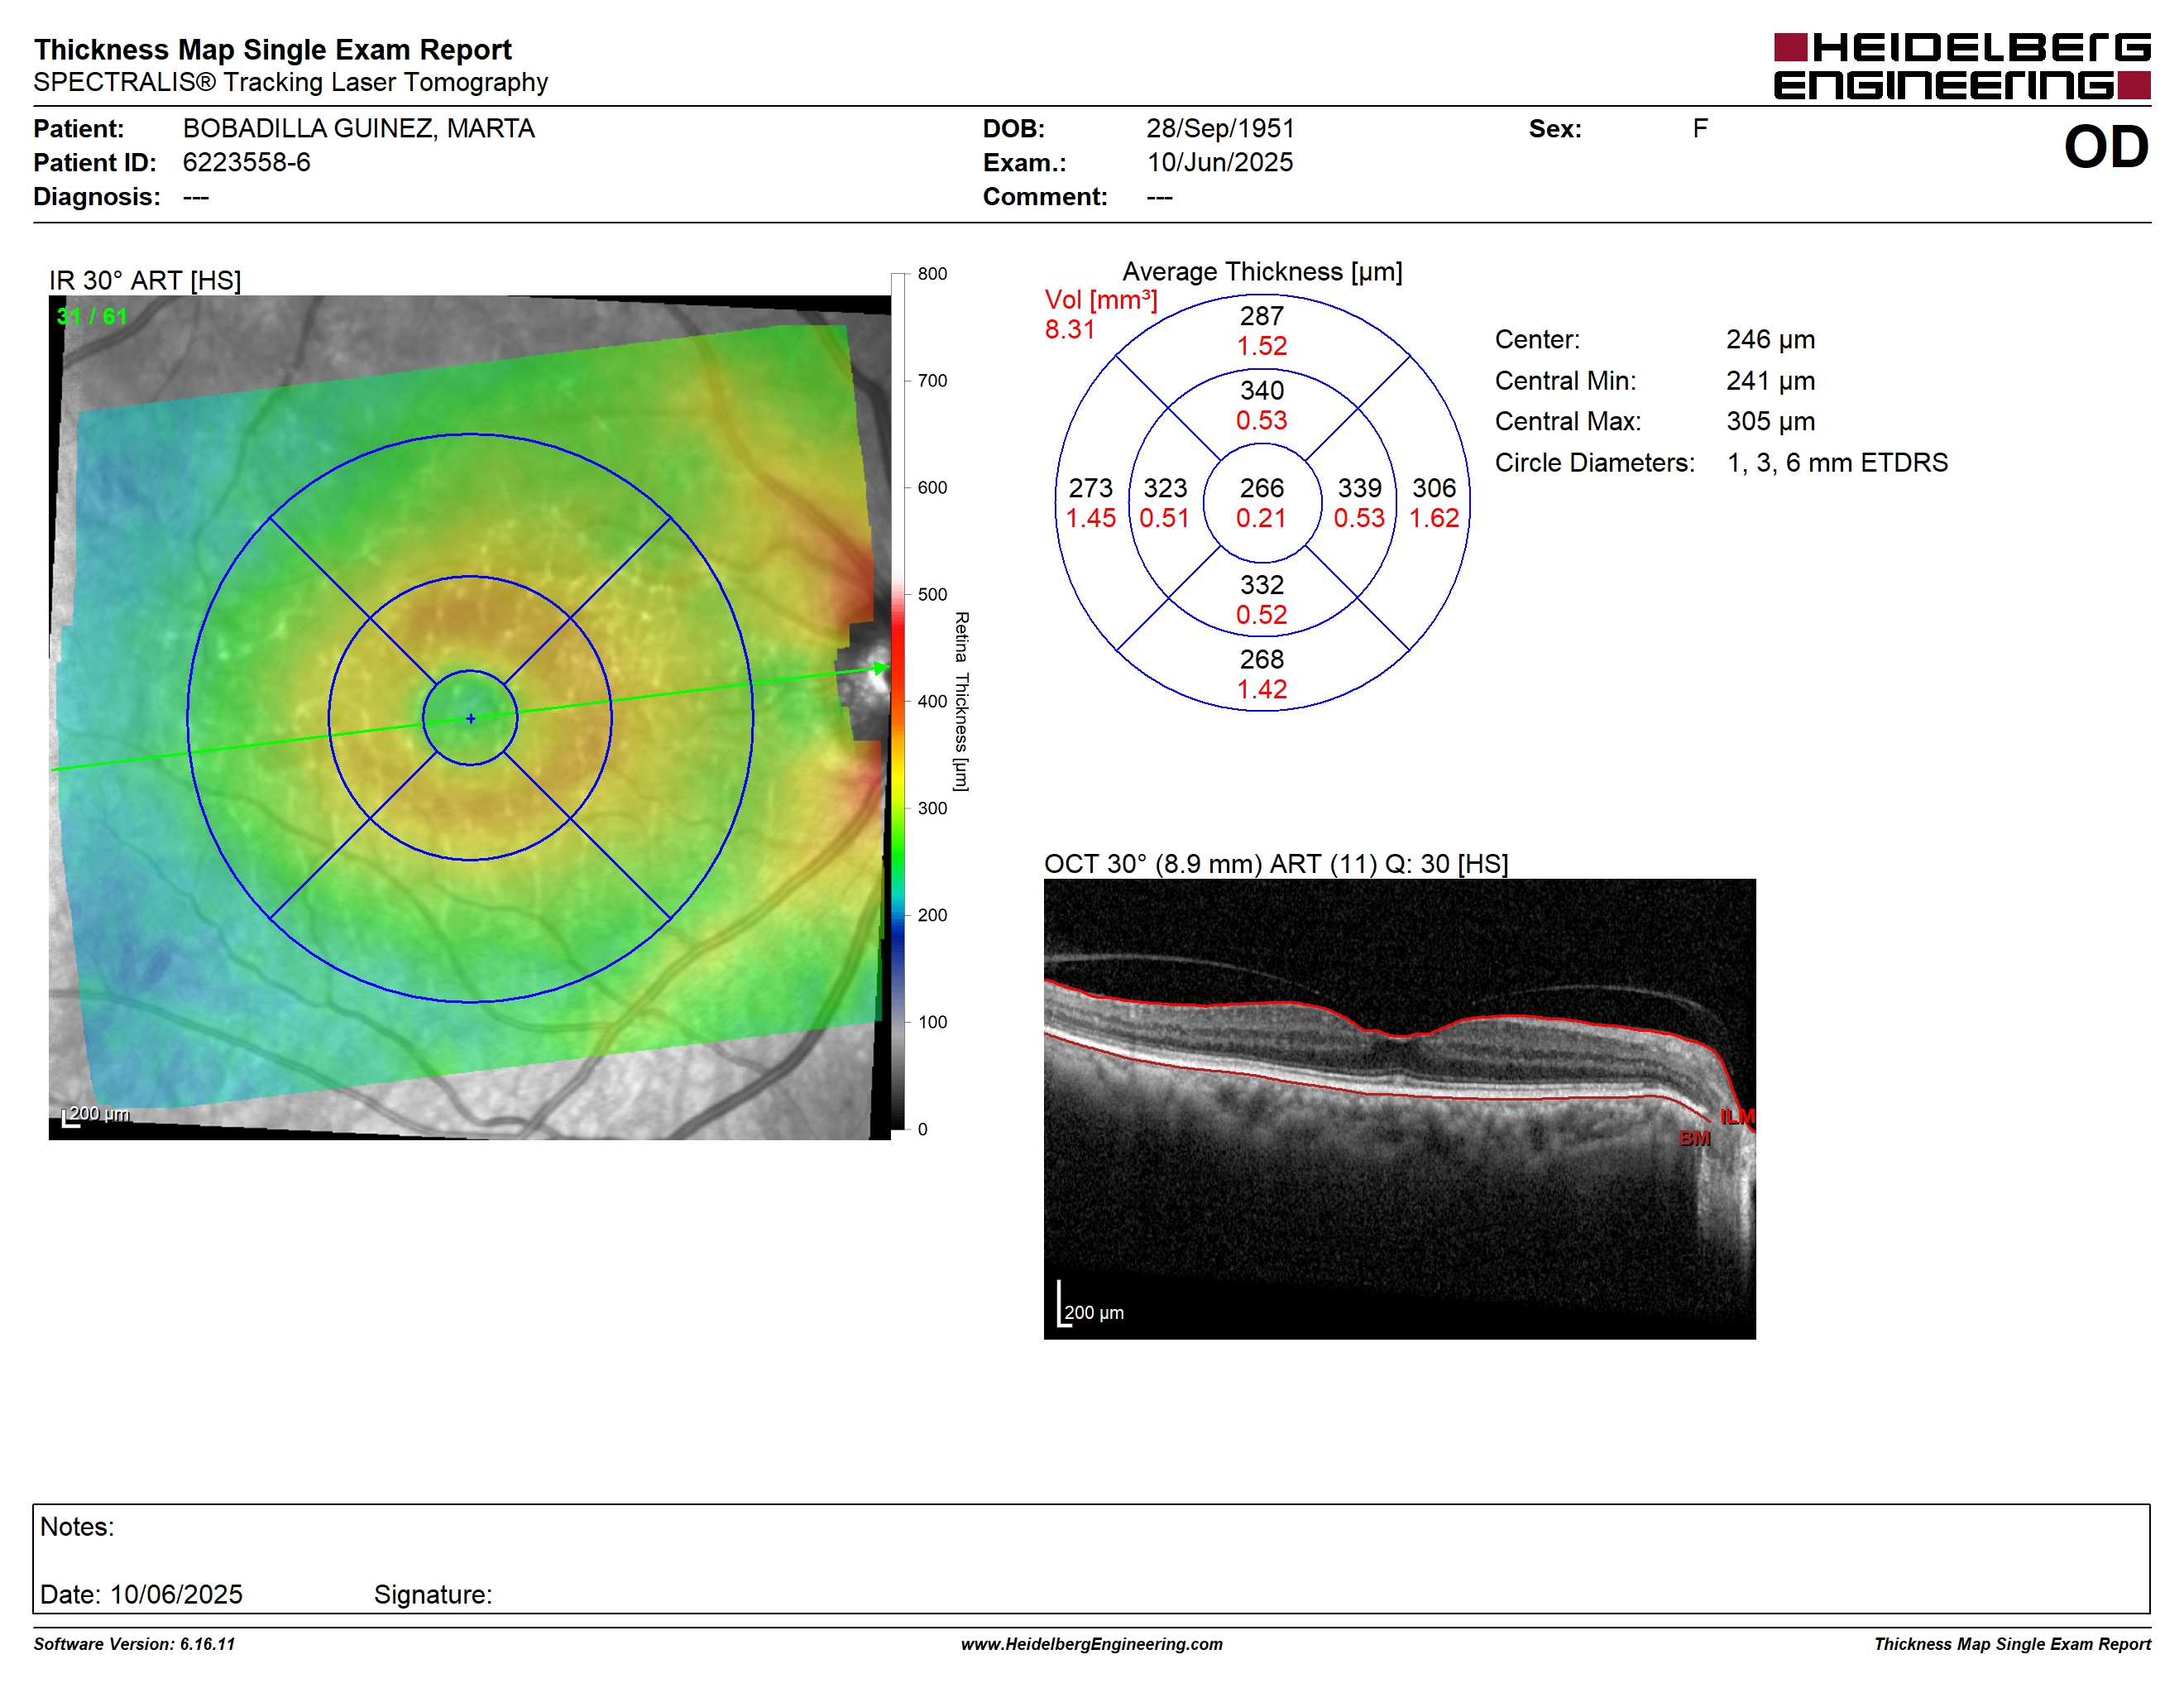Click Software Version: 6.16.11 footer text
2184x1688 pixels.
(x=134, y=1644)
